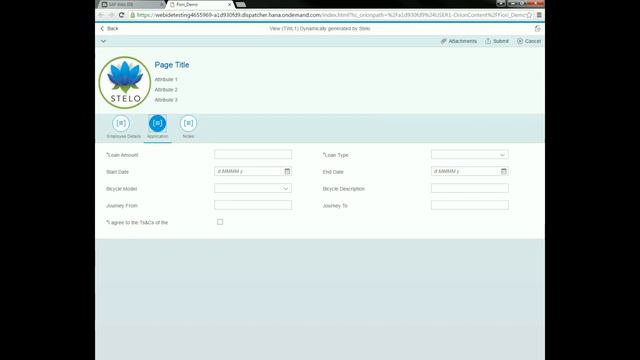Focus the Loan Amount input field
The width and height of the screenshot is (640, 360).
[x=253, y=154]
